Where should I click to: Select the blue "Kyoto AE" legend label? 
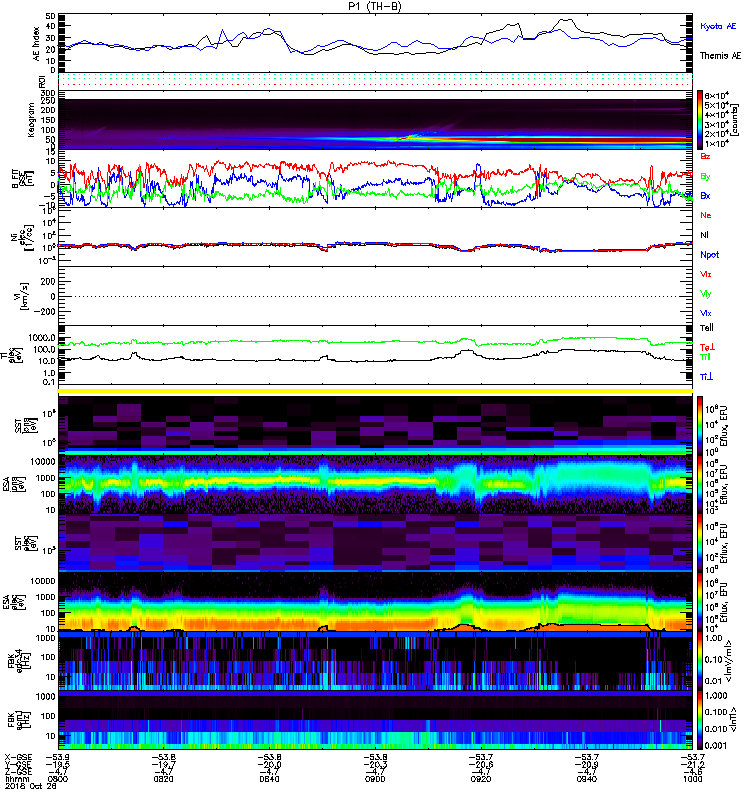point(718,26)
